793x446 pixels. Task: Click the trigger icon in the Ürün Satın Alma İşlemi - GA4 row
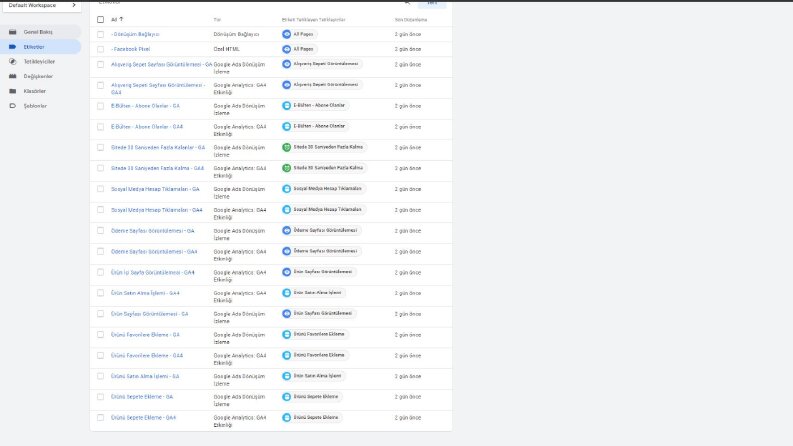tap(286, 293)
